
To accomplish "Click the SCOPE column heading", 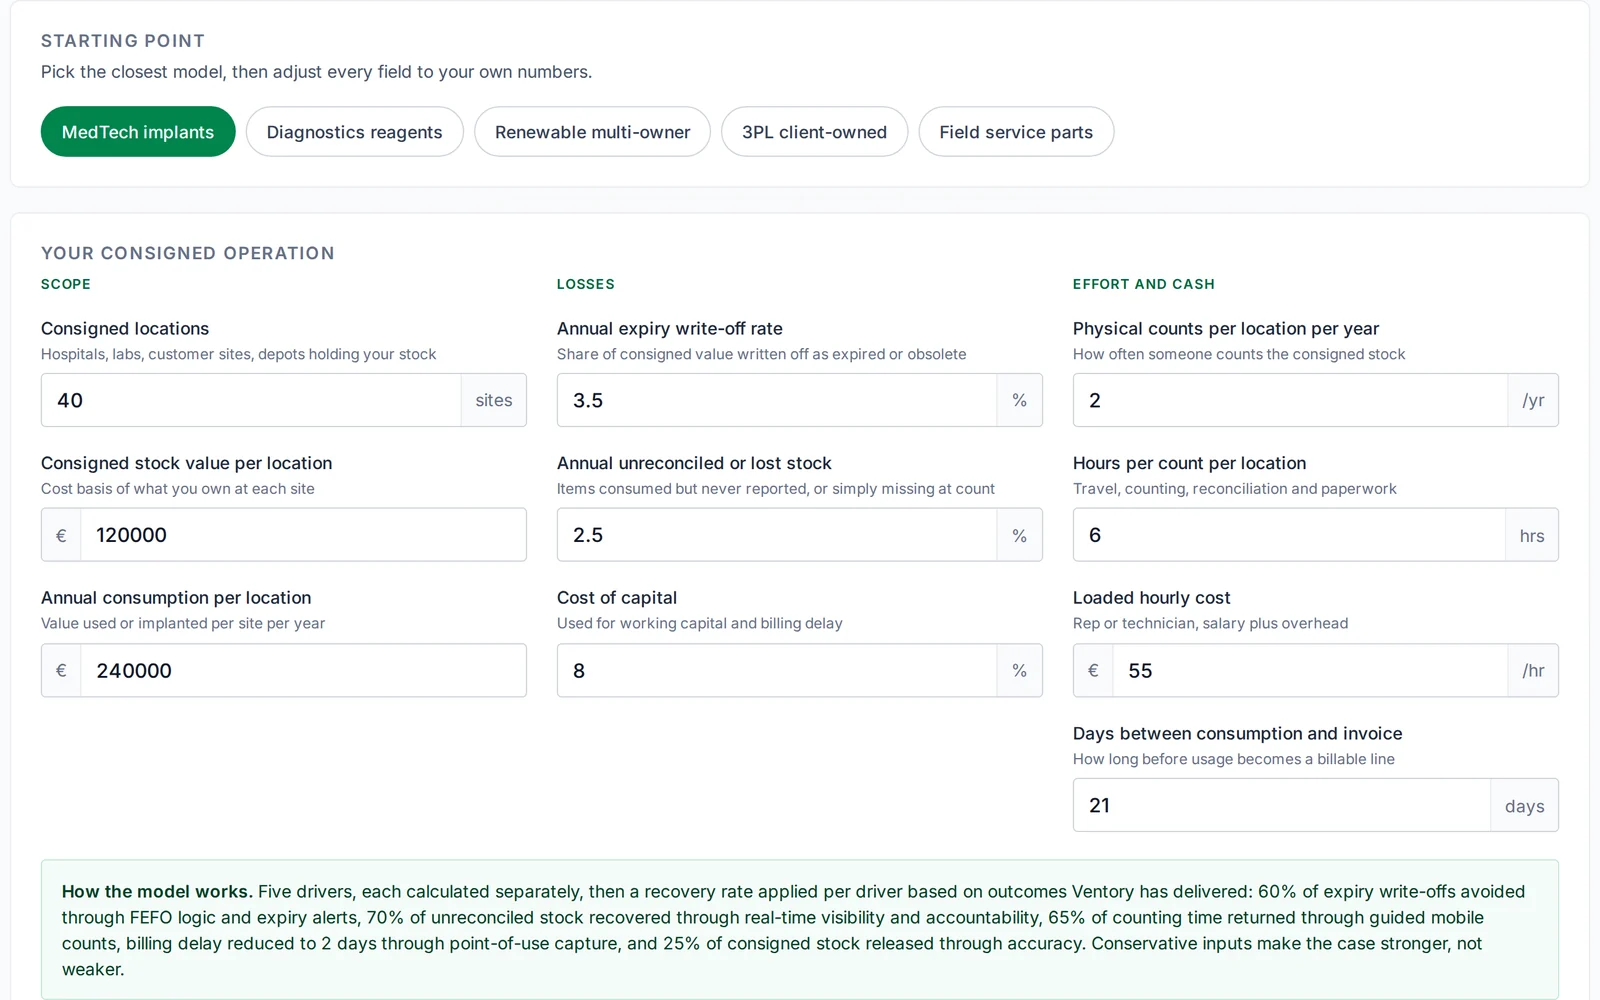I will click(66, 284).
